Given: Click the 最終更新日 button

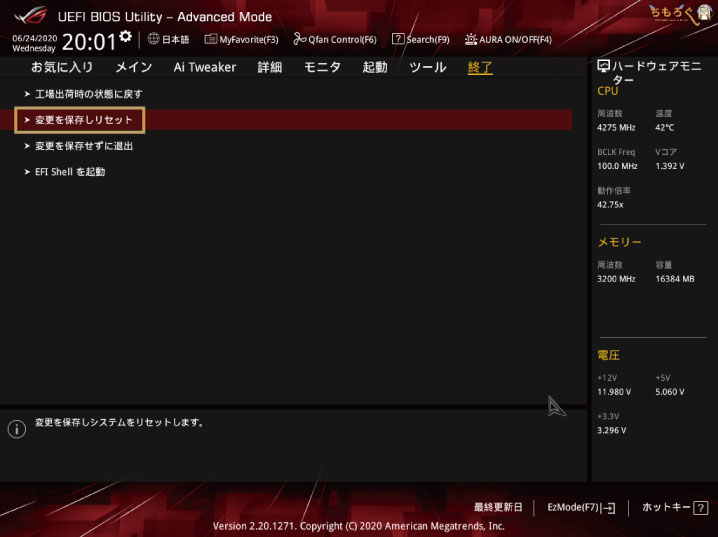Looking at the screenshot, I should pos(498,507).
